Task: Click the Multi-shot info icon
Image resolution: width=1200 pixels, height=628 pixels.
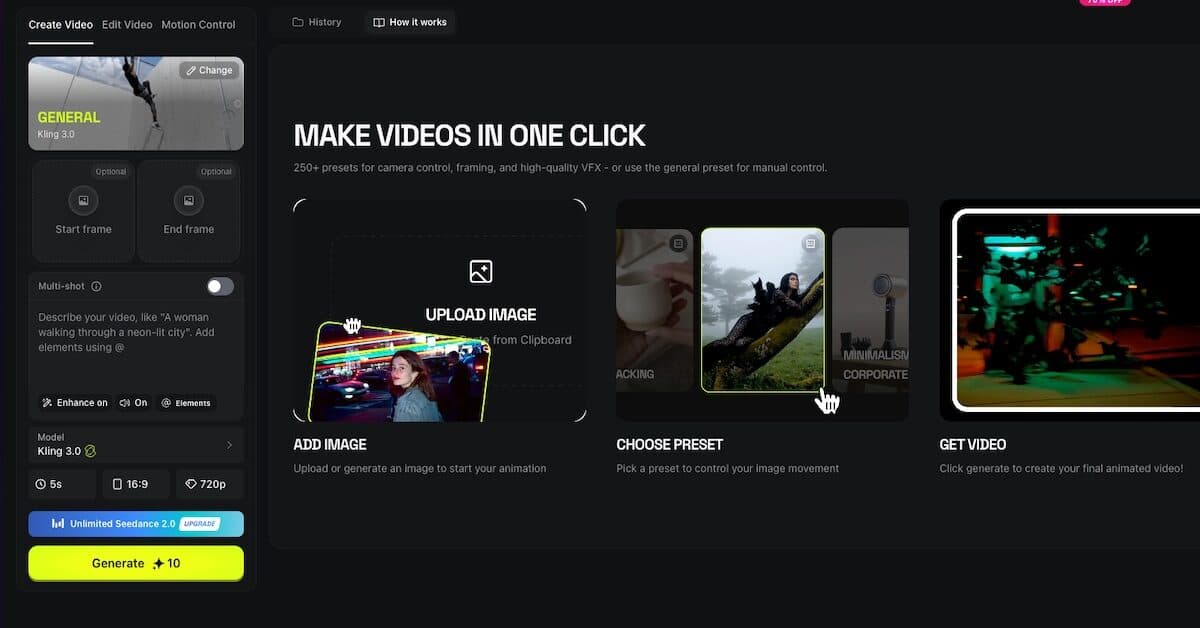Action: pos(96,286)
